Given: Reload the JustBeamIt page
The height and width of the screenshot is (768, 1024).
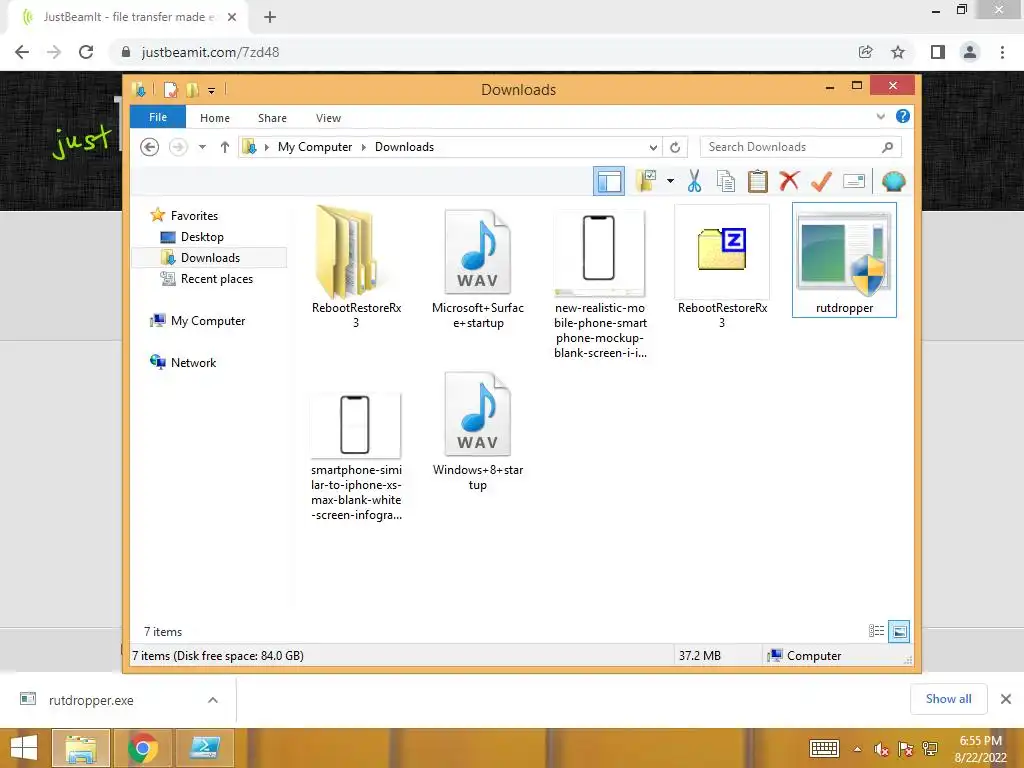Looking at the screenshot, I should pyautogui.click(x=86, y=52).
